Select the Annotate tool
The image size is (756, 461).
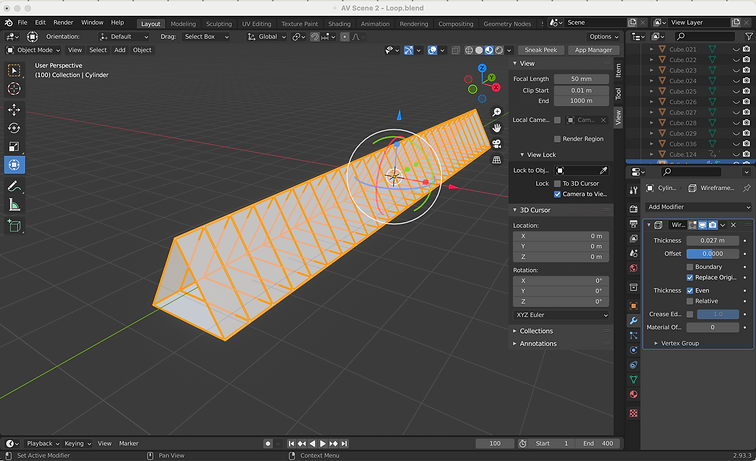click(x=14, y=186)
